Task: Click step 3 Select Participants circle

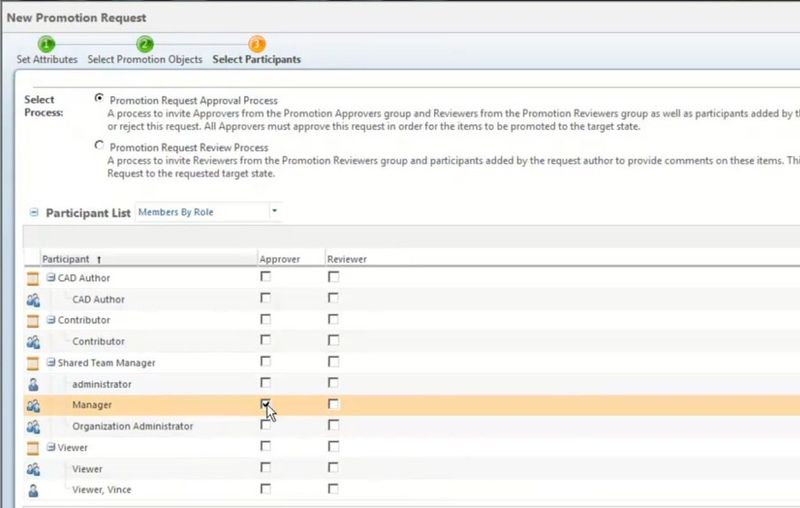Action: [257, 44]
